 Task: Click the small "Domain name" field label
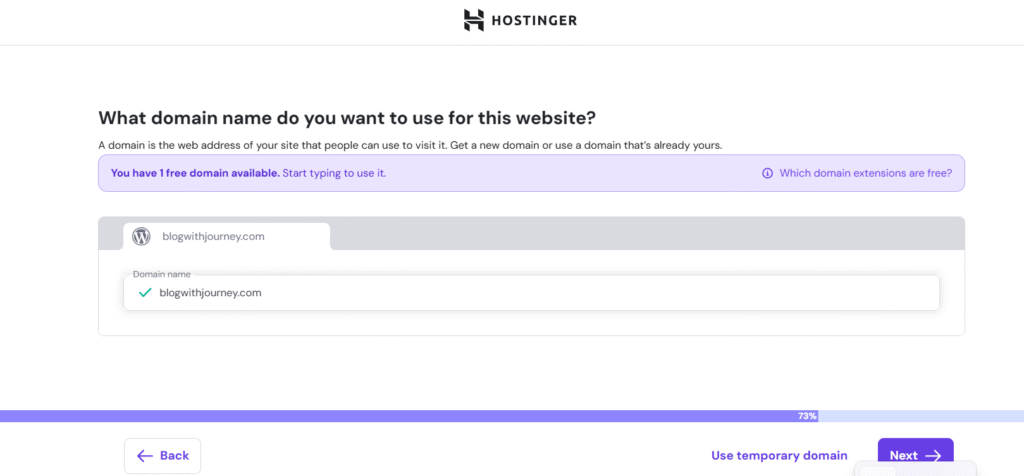(x=161, y=274)
